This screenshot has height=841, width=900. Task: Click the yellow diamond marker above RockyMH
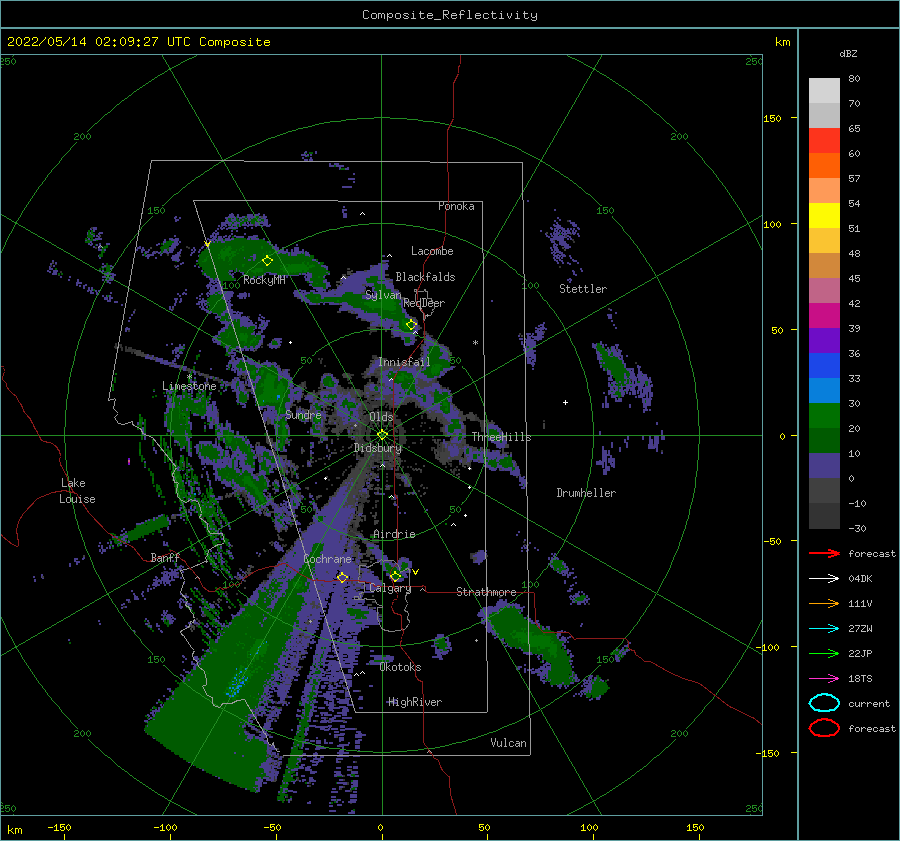point(267,261)
